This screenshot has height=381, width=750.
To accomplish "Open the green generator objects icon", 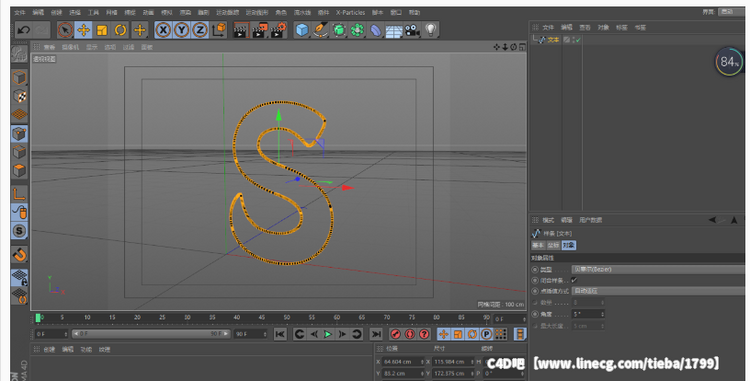I will [x=339, y=30].
